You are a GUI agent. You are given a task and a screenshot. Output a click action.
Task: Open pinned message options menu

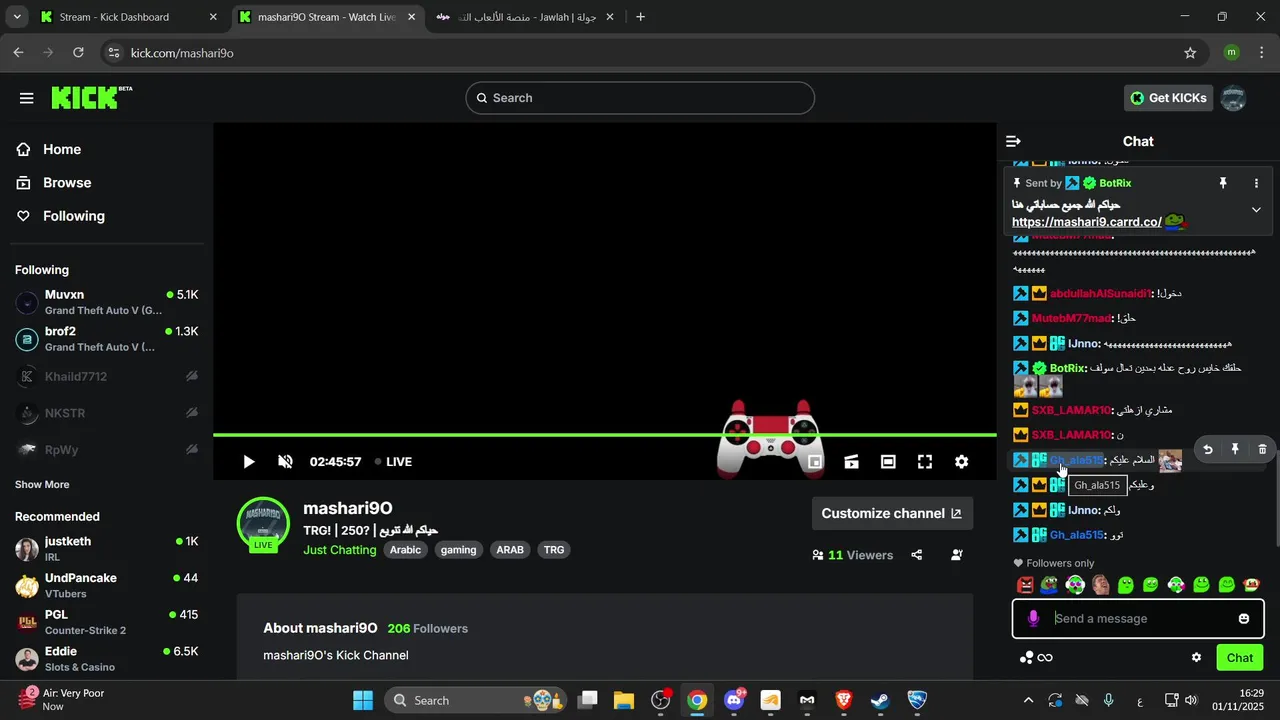click(1256, 184)
